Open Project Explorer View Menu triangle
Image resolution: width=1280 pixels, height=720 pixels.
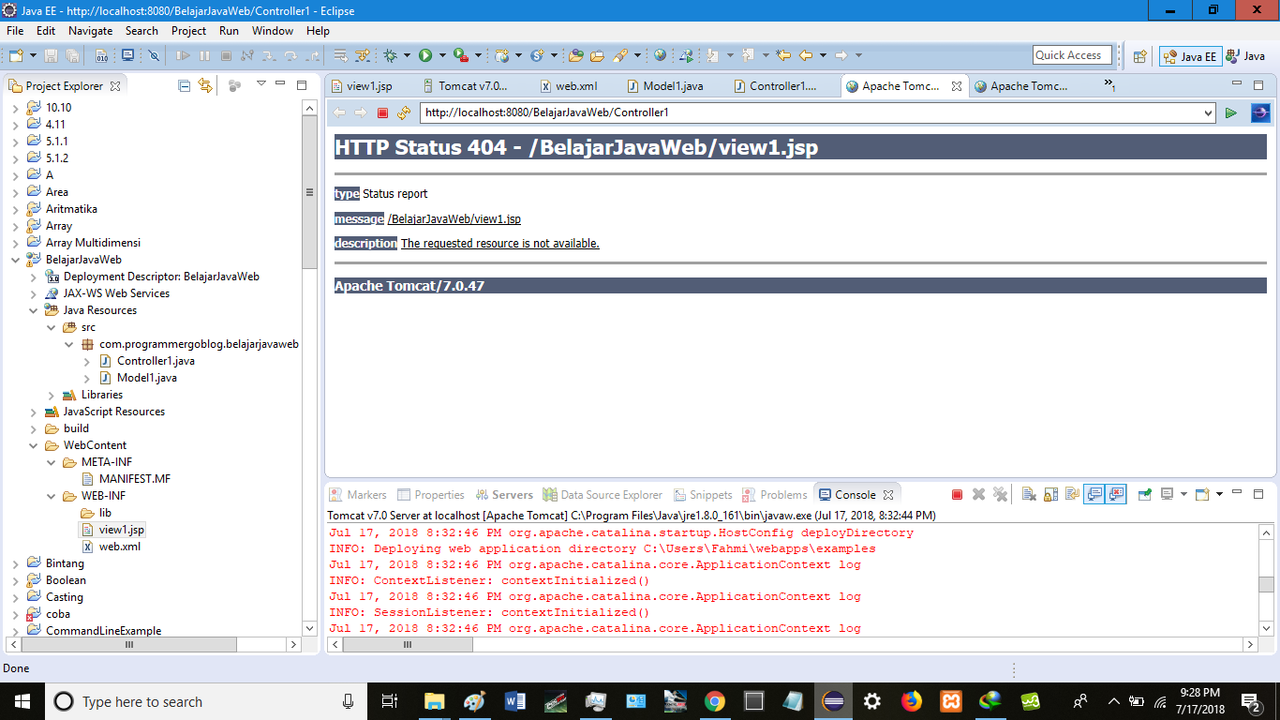260,85
